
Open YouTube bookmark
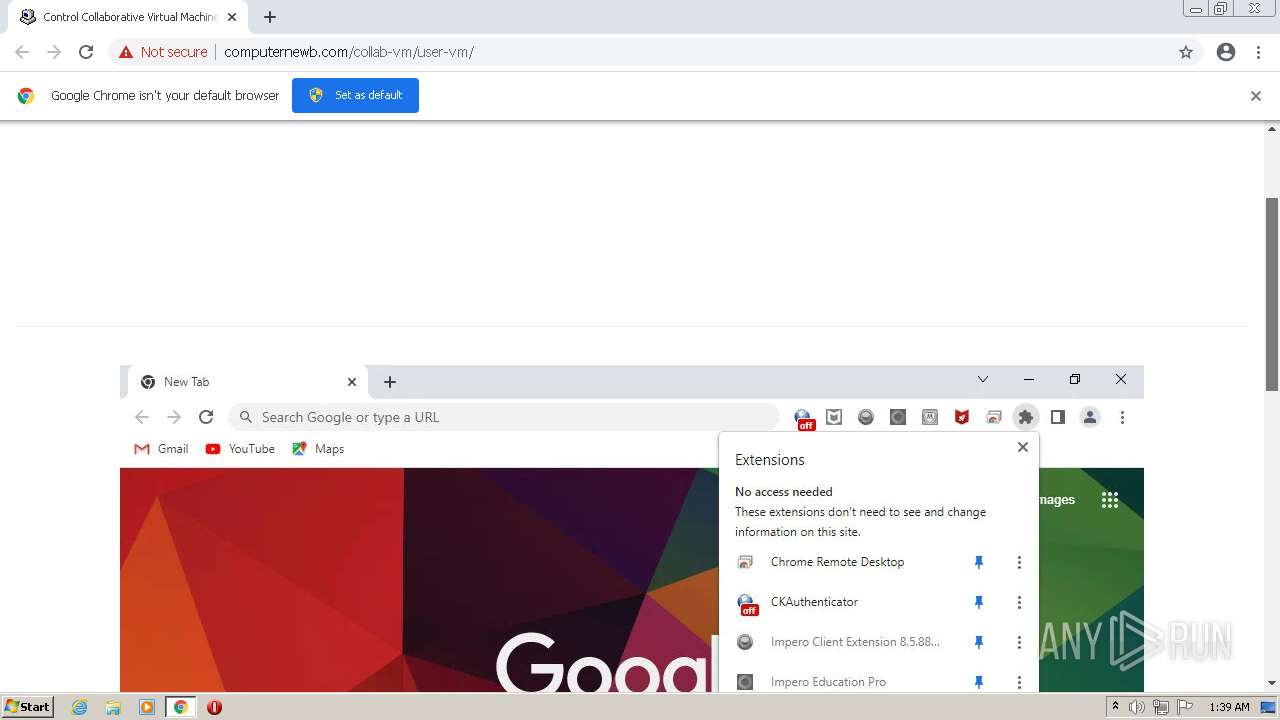tap(240, 449)
